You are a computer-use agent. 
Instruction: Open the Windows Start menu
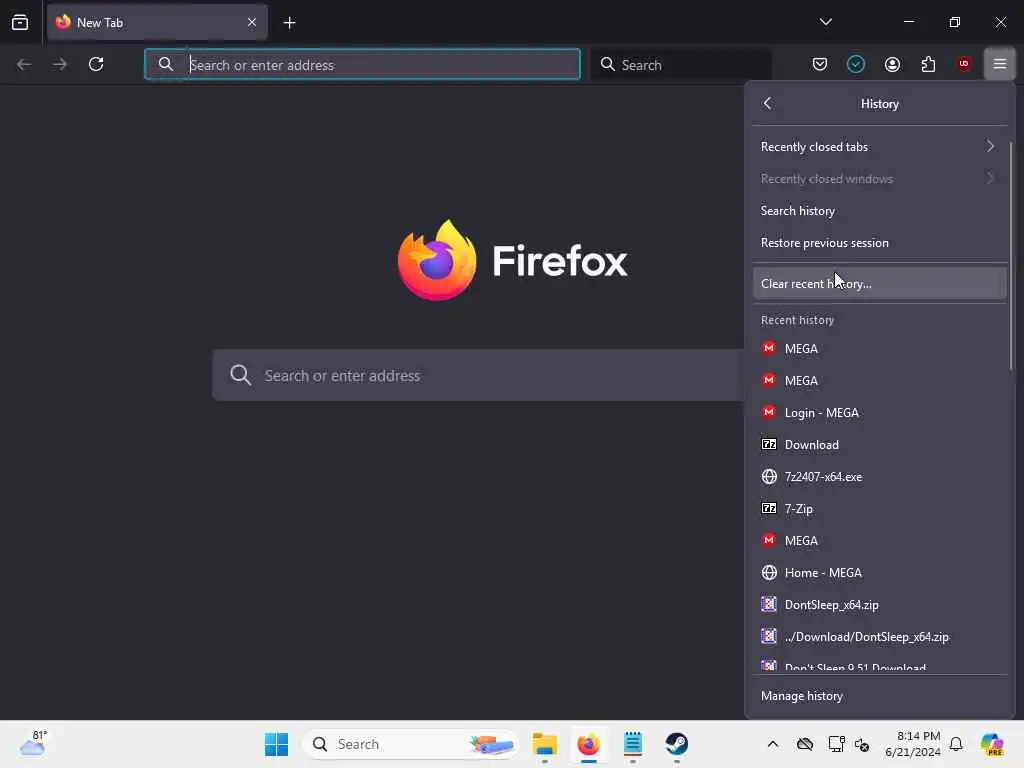[x=276, y=744]
